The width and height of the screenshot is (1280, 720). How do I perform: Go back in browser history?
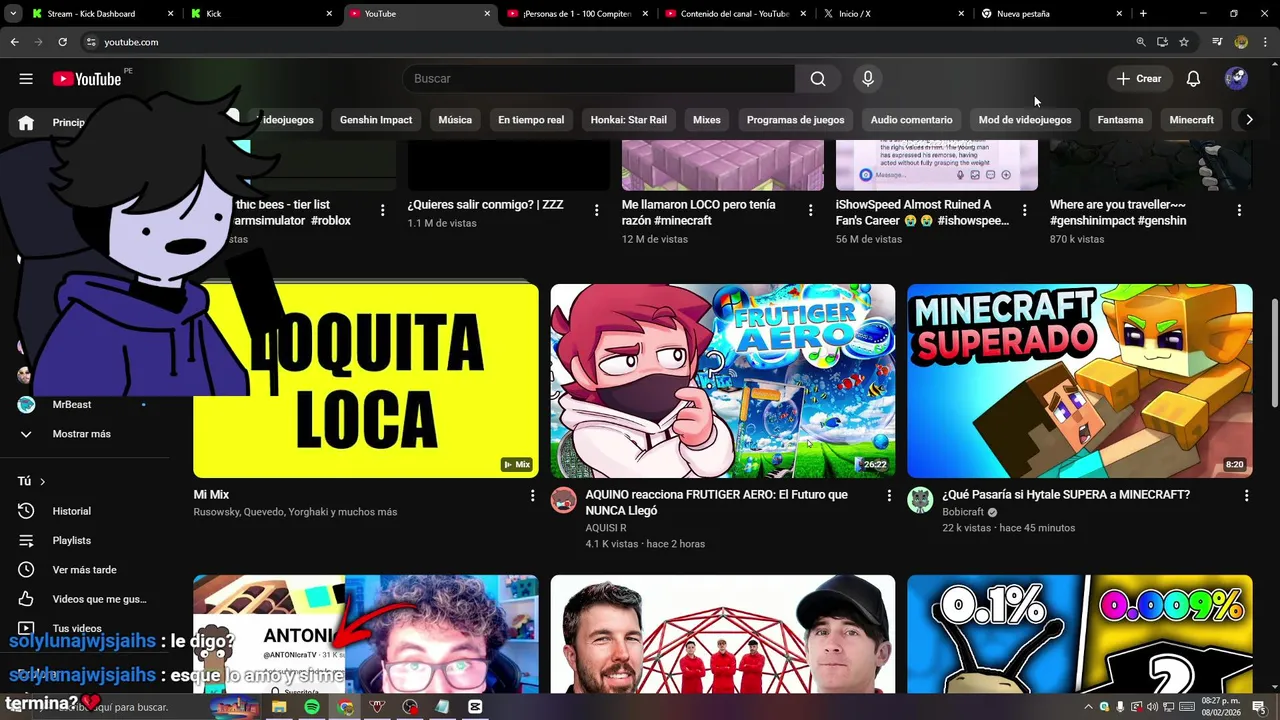[x=14, y=42]
